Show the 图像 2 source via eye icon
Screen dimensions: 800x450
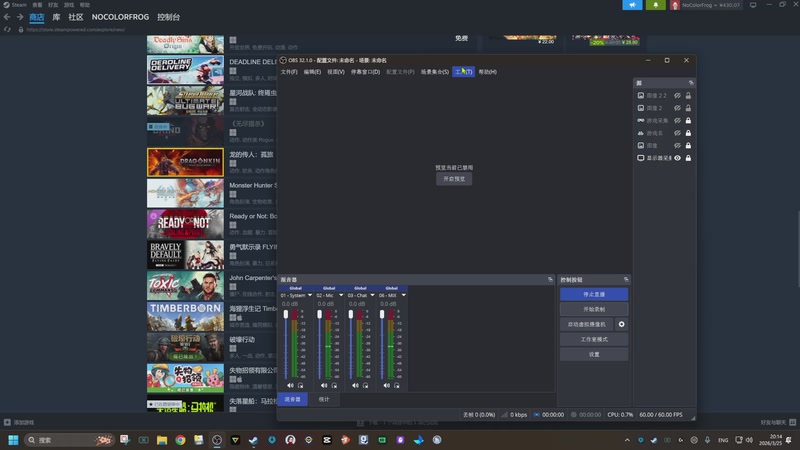click(677, 108)
